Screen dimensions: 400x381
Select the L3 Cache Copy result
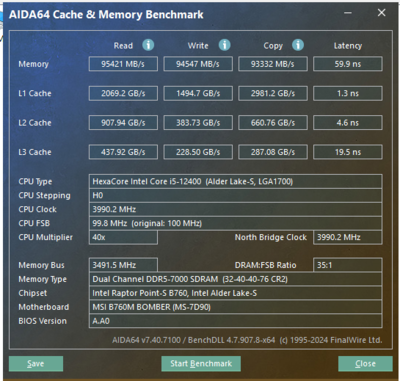[x=273, y=152]
